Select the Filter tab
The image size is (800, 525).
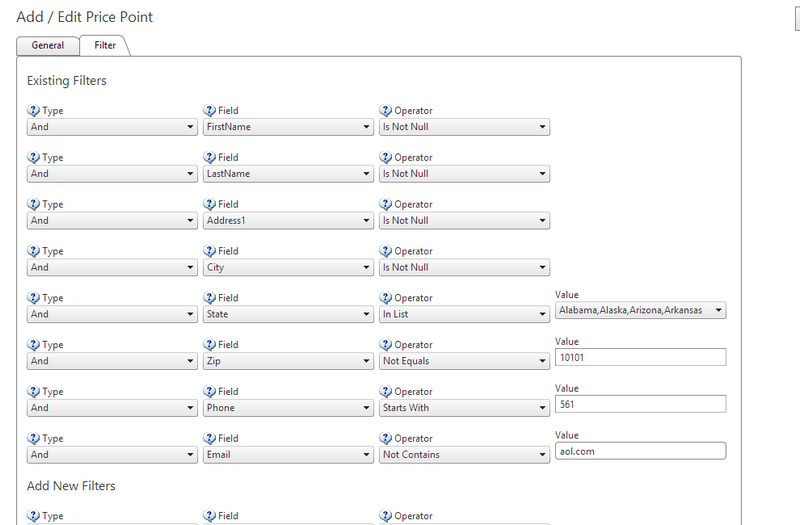click(x=104, y=45)
